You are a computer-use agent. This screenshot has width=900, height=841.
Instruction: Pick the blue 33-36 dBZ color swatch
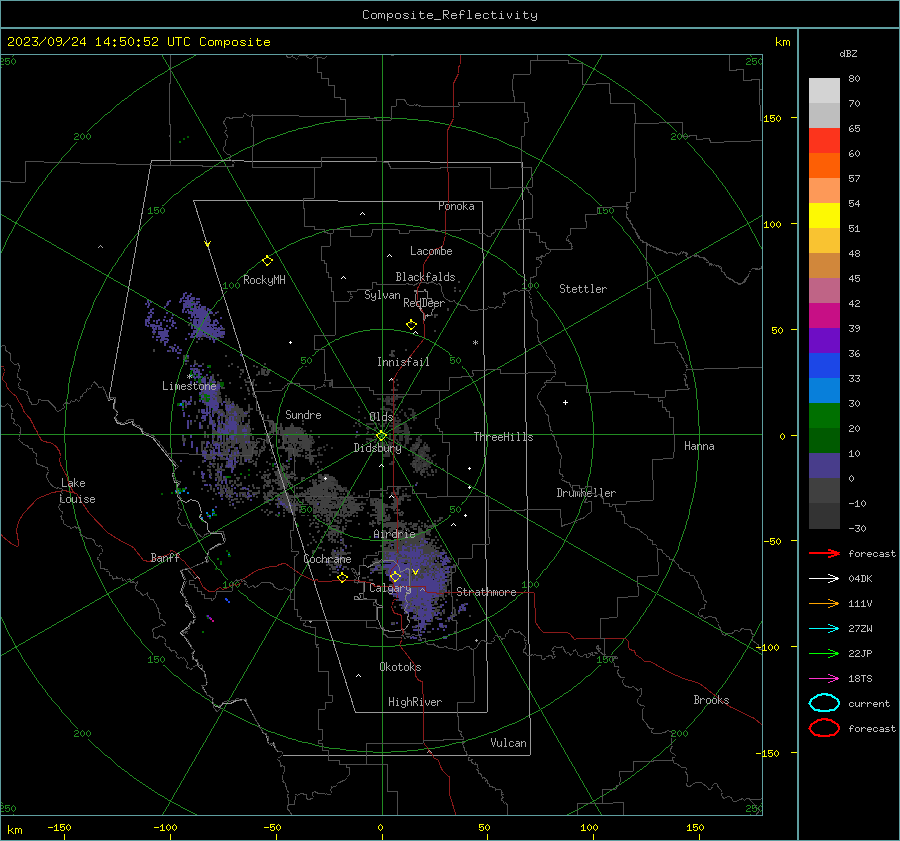(x=824, y=366)
